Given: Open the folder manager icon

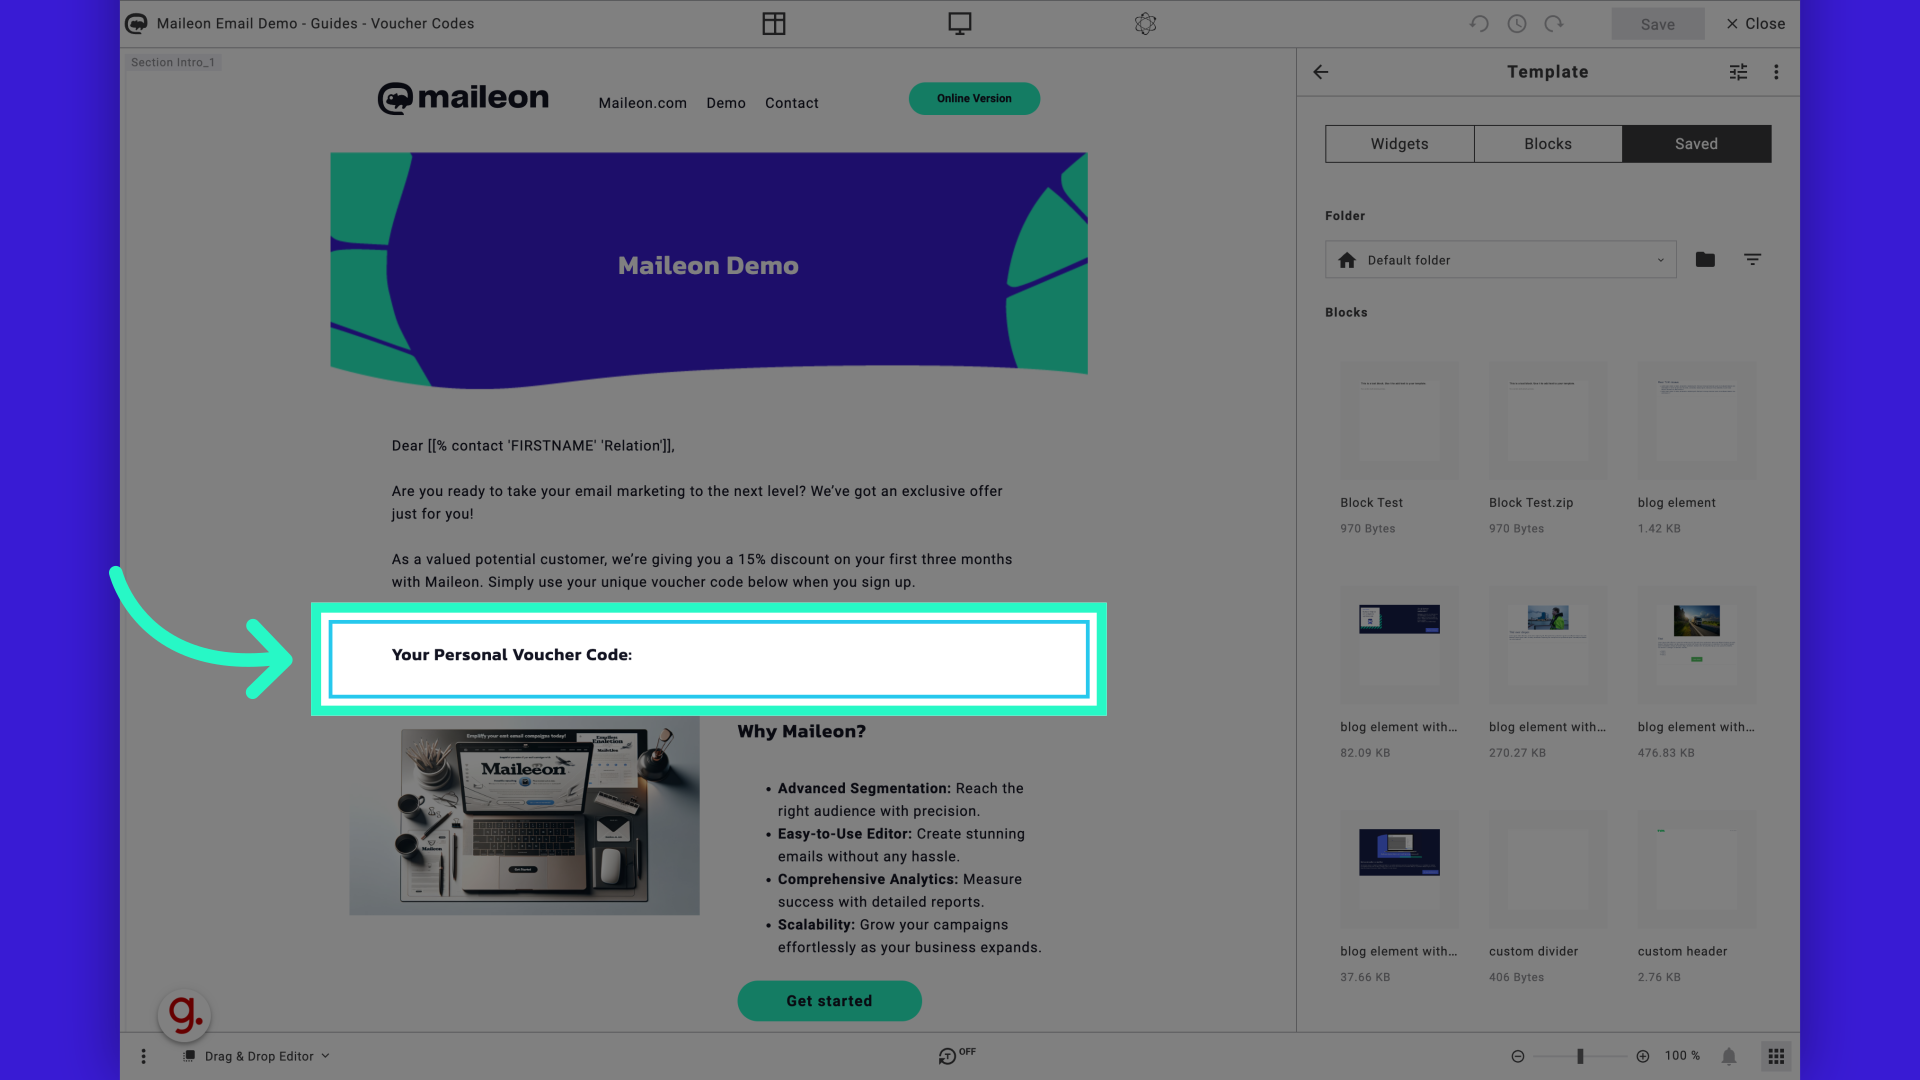Looking at the screenshot, I should [1705, 260].
